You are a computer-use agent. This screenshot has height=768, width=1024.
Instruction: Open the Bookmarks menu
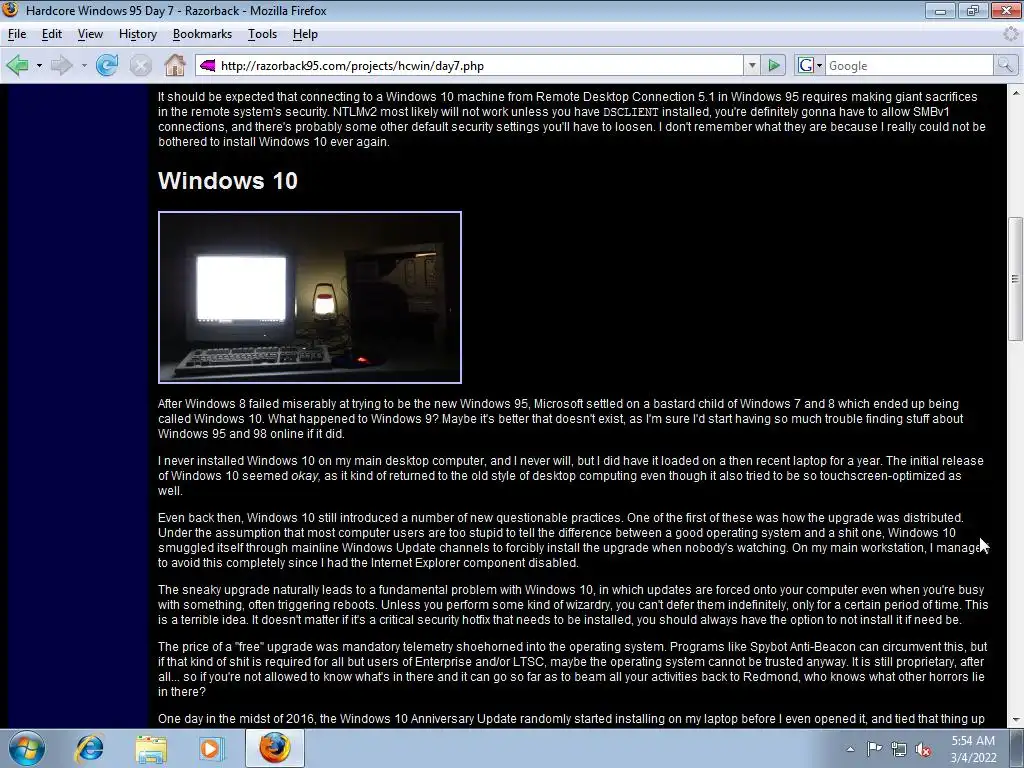202,34
